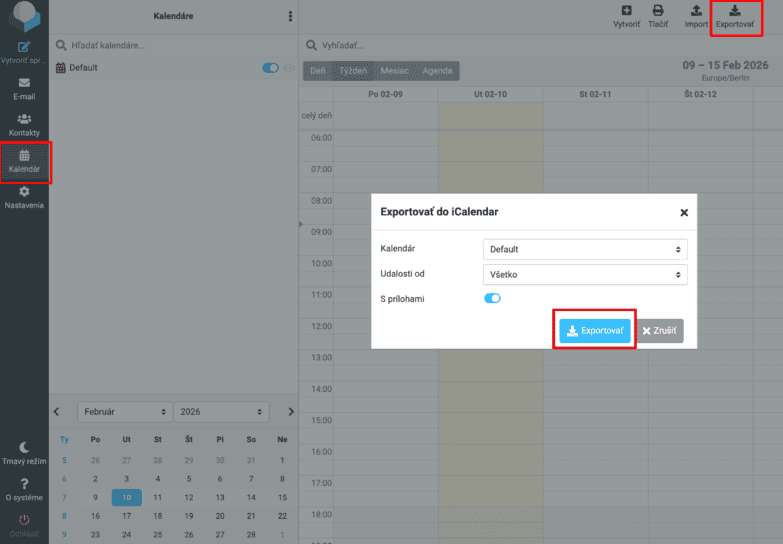Image resolution: width=783 pixels, height=544 pixels.
Task: Close the Exportovať do iCalendar dialog
Action: click(684, 213)
